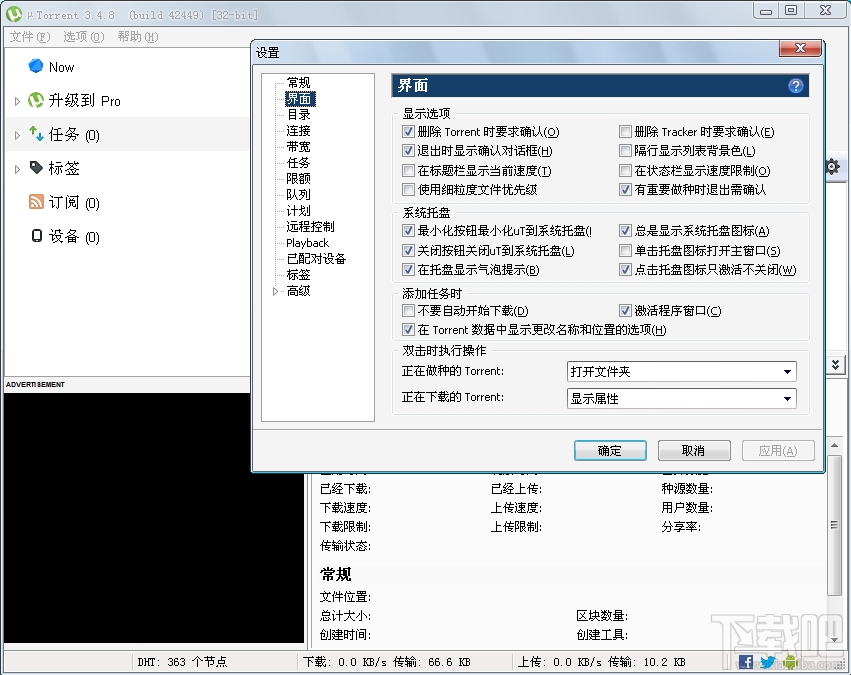Click the Twitter icon in status bar

click(x=766, y=662)
